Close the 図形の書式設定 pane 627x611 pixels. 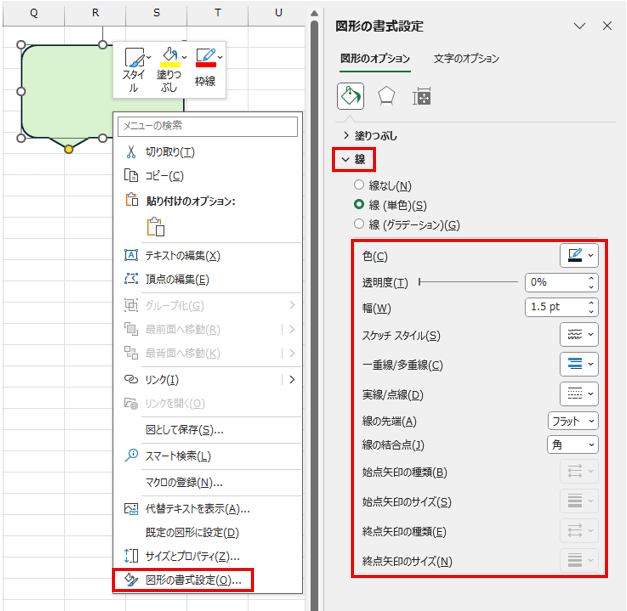(x=607, y=26)
